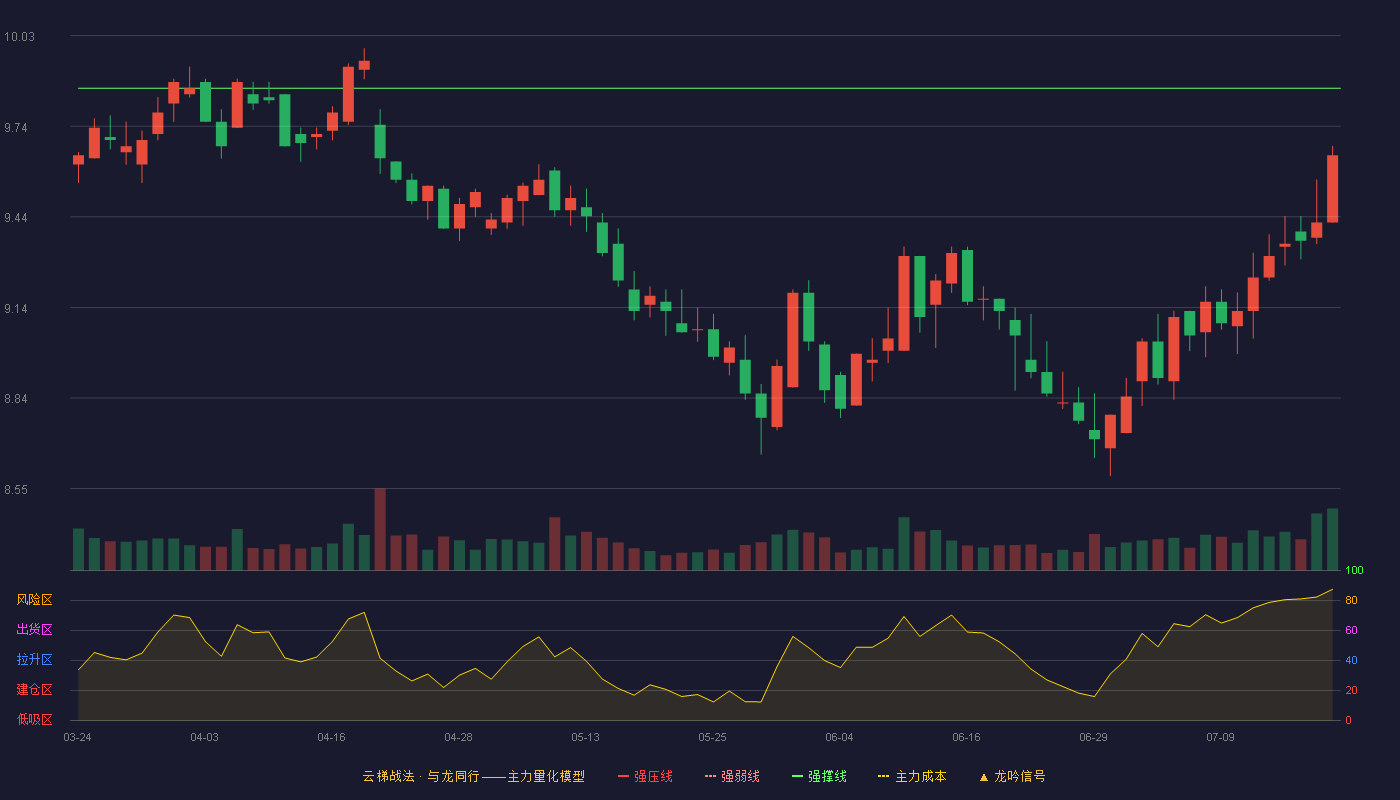Click the 低吸区 zone label

pos(34,719)
